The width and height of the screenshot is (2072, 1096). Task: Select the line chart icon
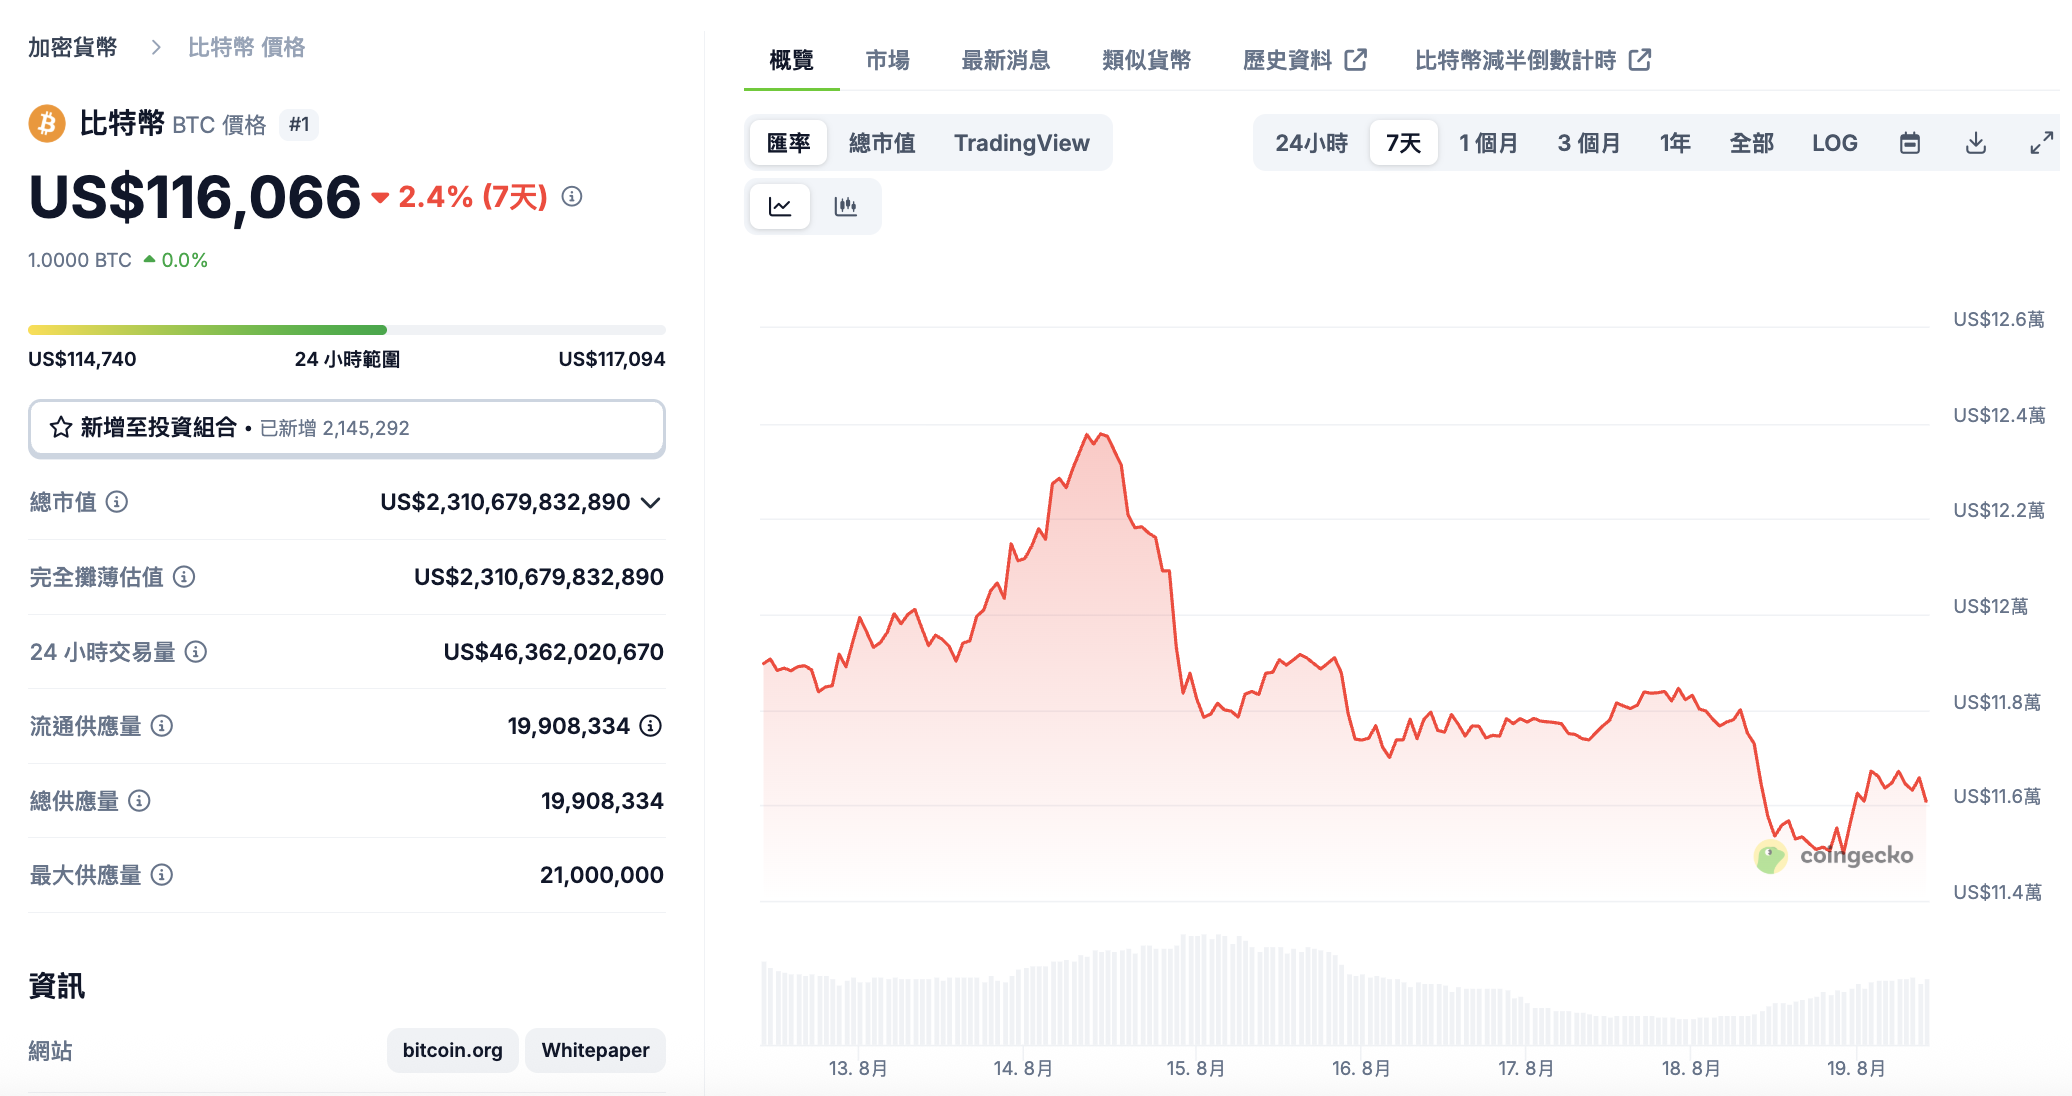[x=780, y=206]
